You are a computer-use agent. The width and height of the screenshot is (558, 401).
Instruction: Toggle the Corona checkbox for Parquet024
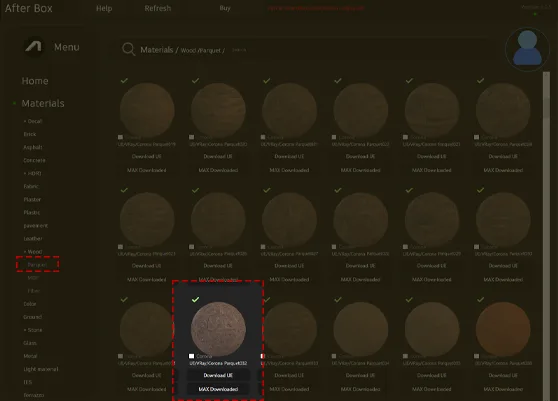point(476,137)
